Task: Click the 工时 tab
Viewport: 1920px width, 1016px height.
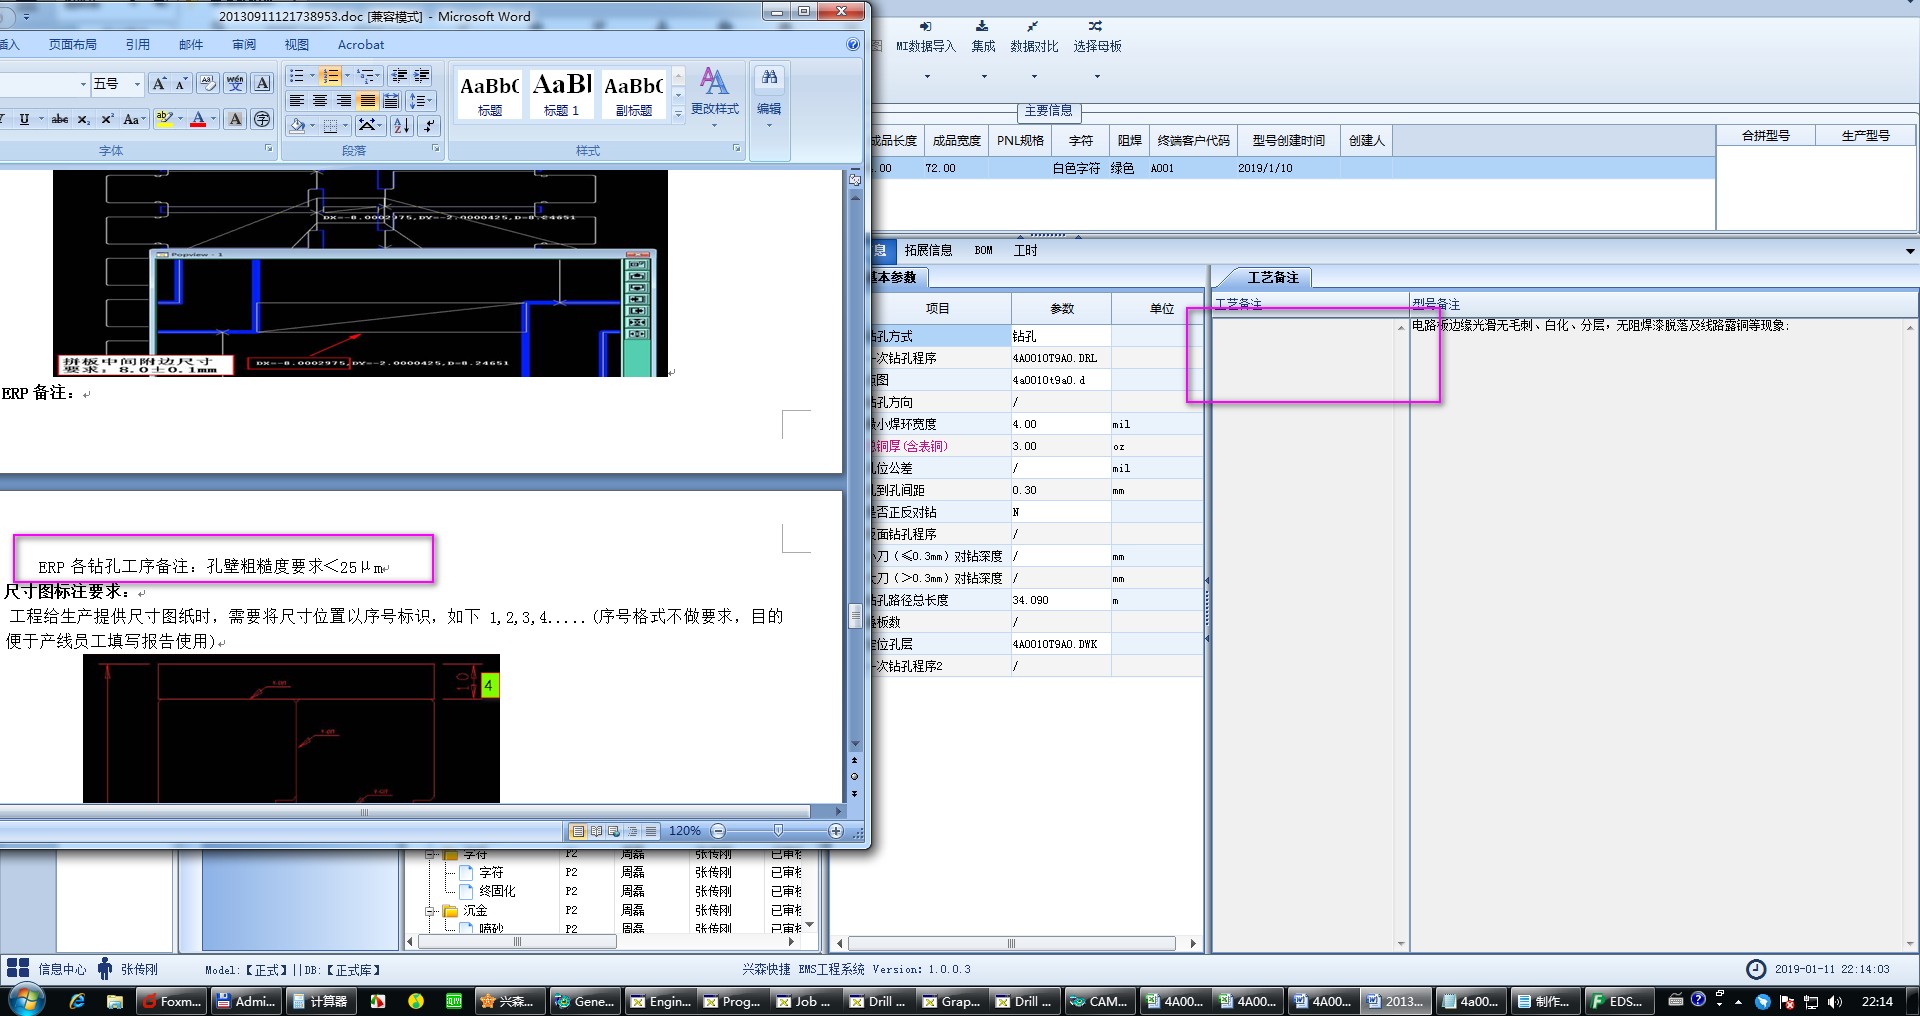Action: (x=1026, y=250)
